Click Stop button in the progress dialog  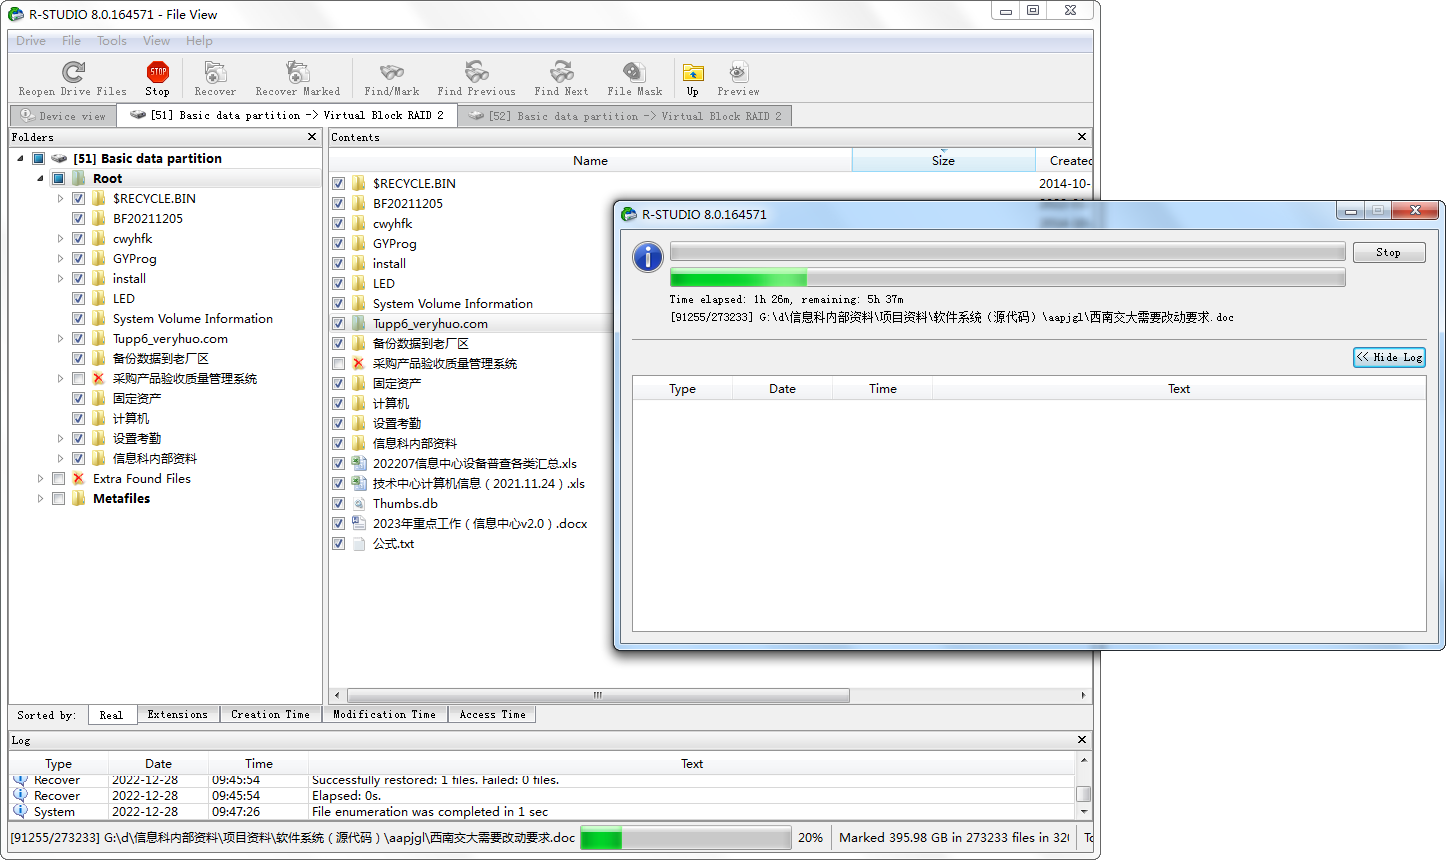(x=1389, y=253)
